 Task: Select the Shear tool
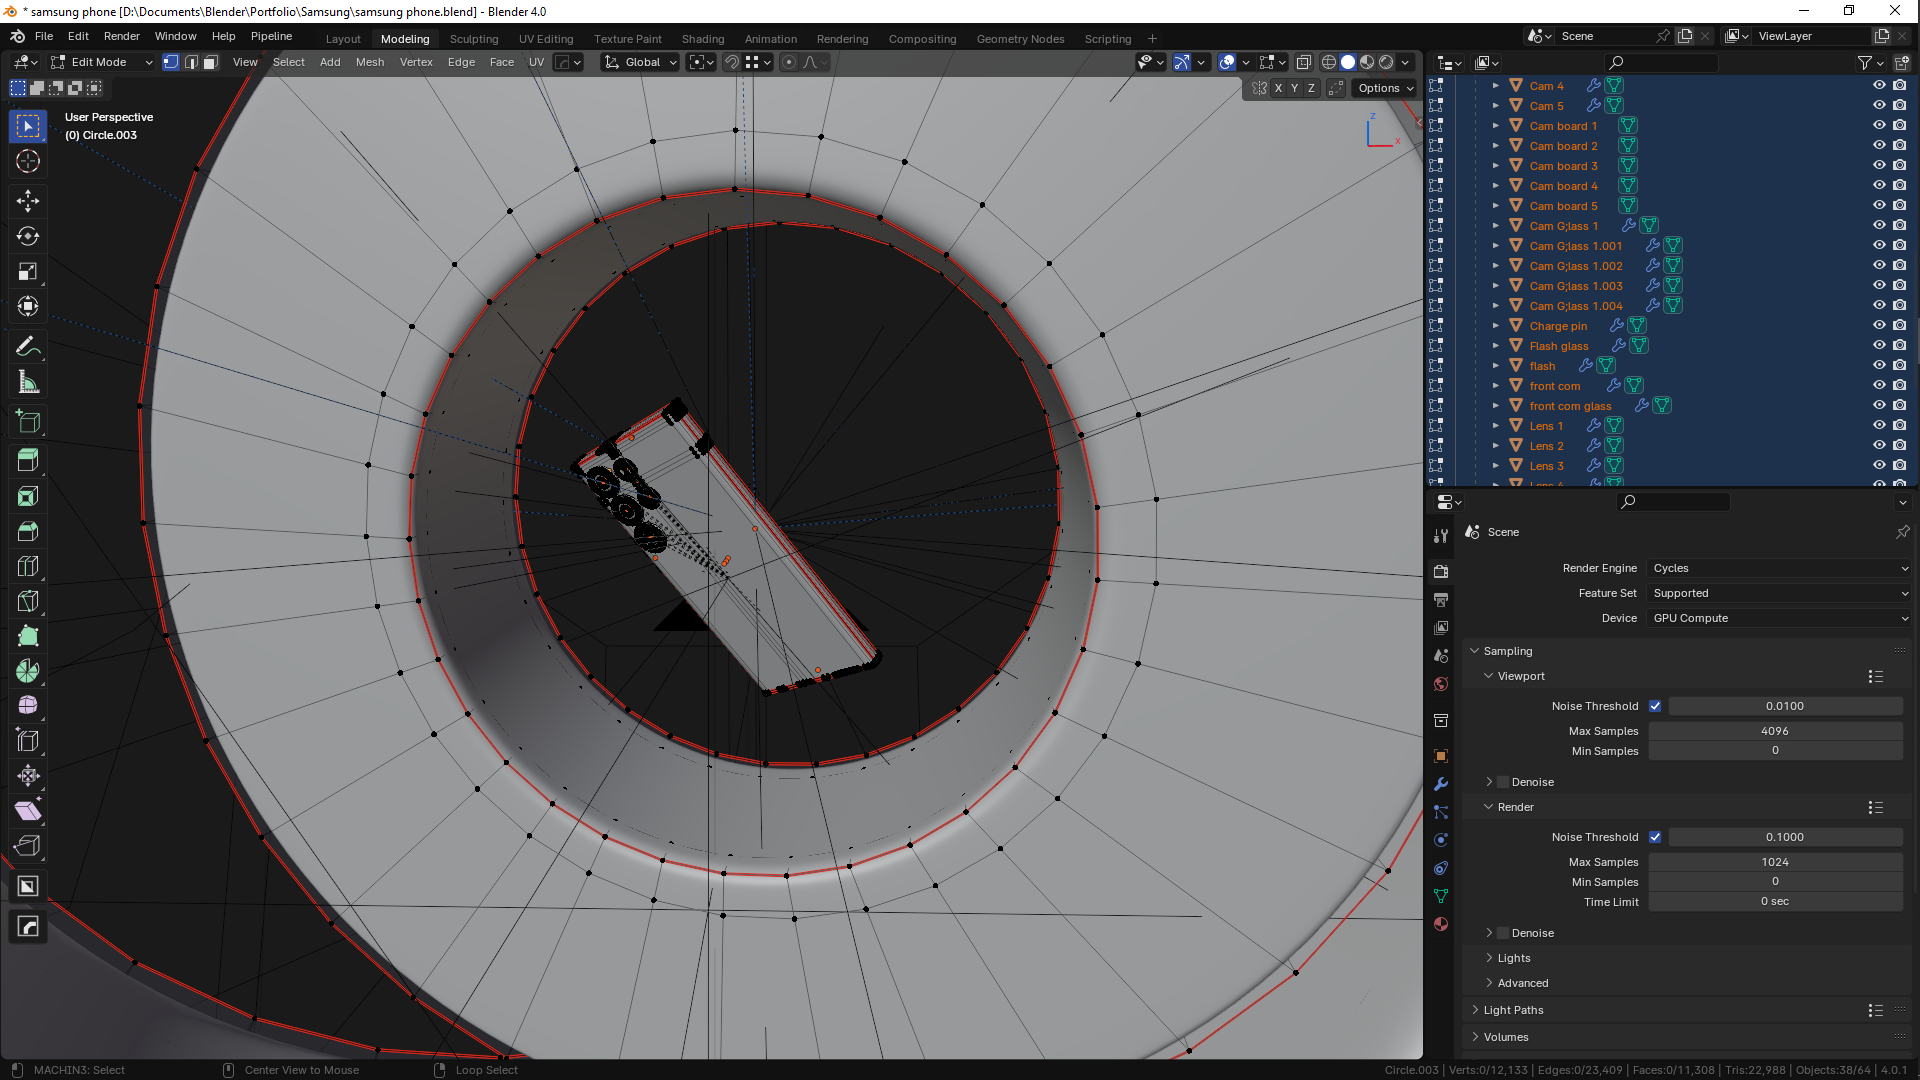(x=28, y=811)
